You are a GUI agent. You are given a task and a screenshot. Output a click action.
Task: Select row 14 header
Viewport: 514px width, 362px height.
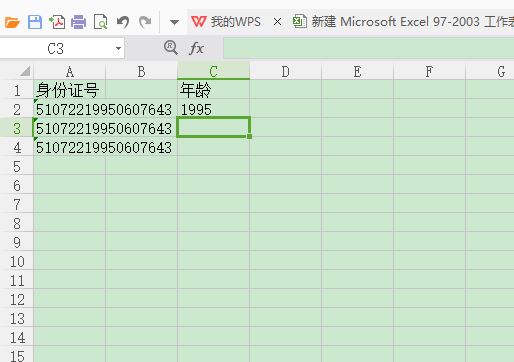pos(17,337)
